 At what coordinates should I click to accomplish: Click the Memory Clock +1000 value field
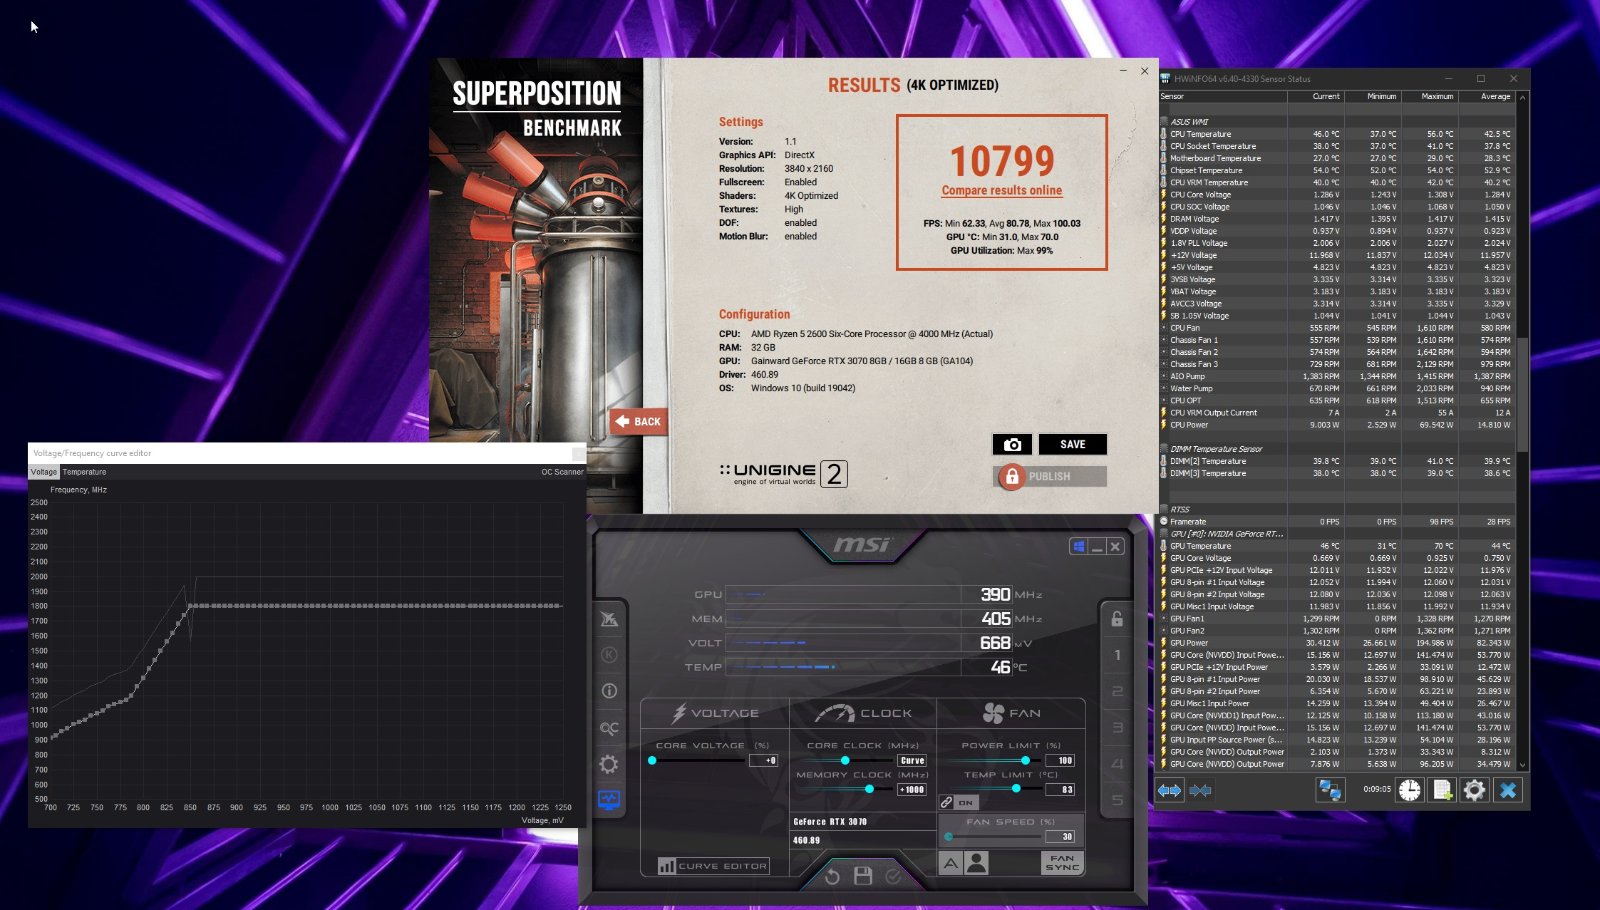[912, 789]
